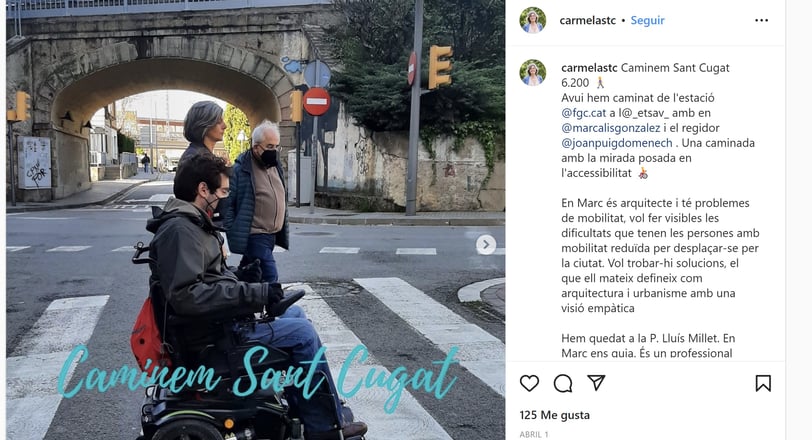
Task: Click the walking person emoji in caption
Action: click(600, 83)
